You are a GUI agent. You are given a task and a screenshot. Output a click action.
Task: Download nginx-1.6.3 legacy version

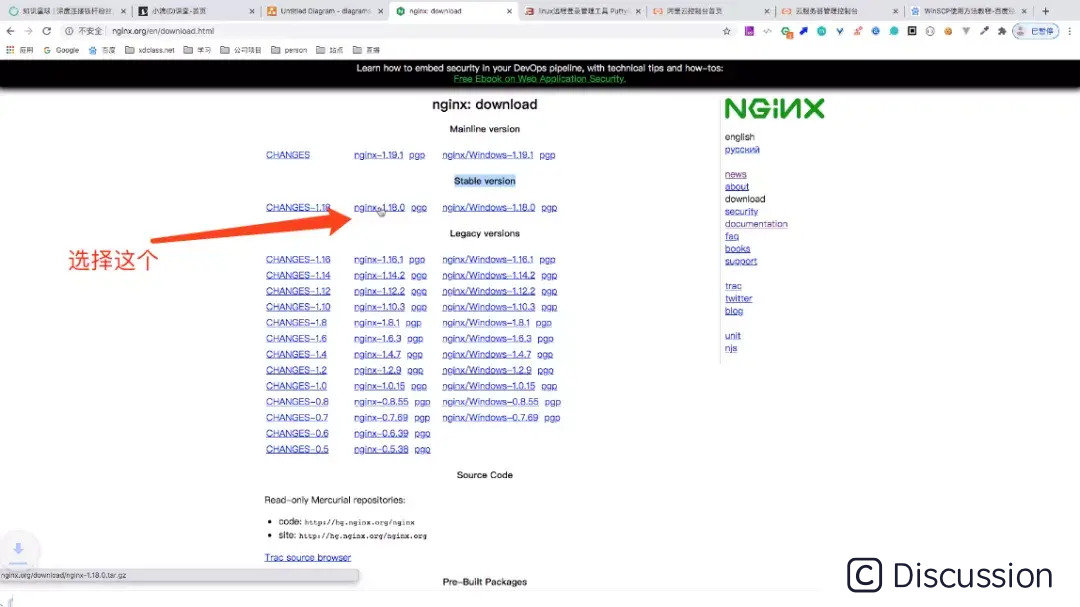click(377, 338)
